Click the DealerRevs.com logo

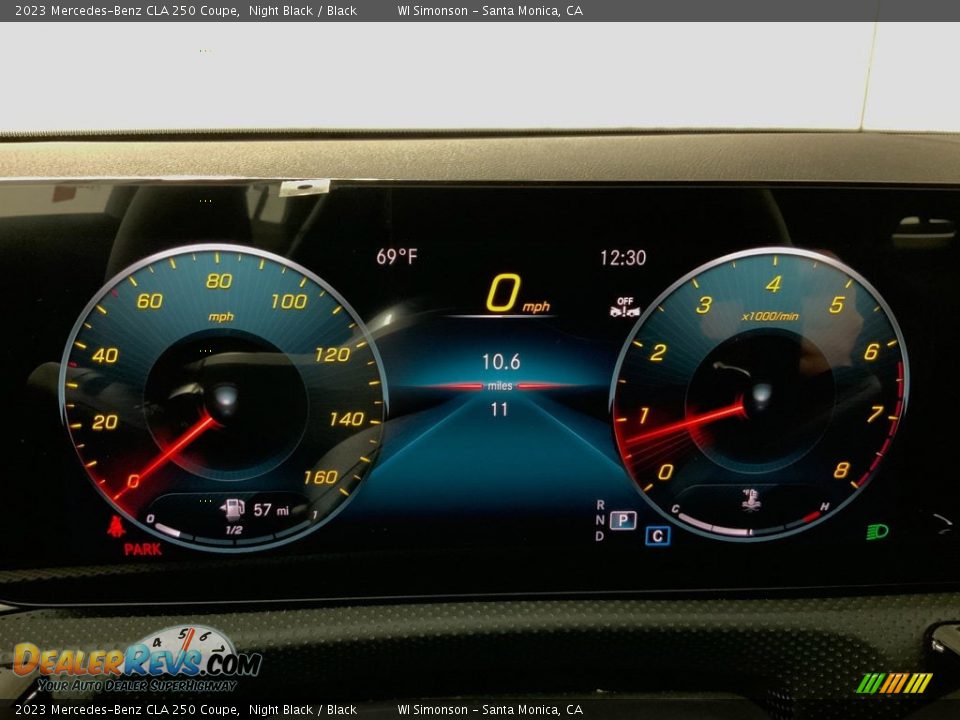pos(137,660)
